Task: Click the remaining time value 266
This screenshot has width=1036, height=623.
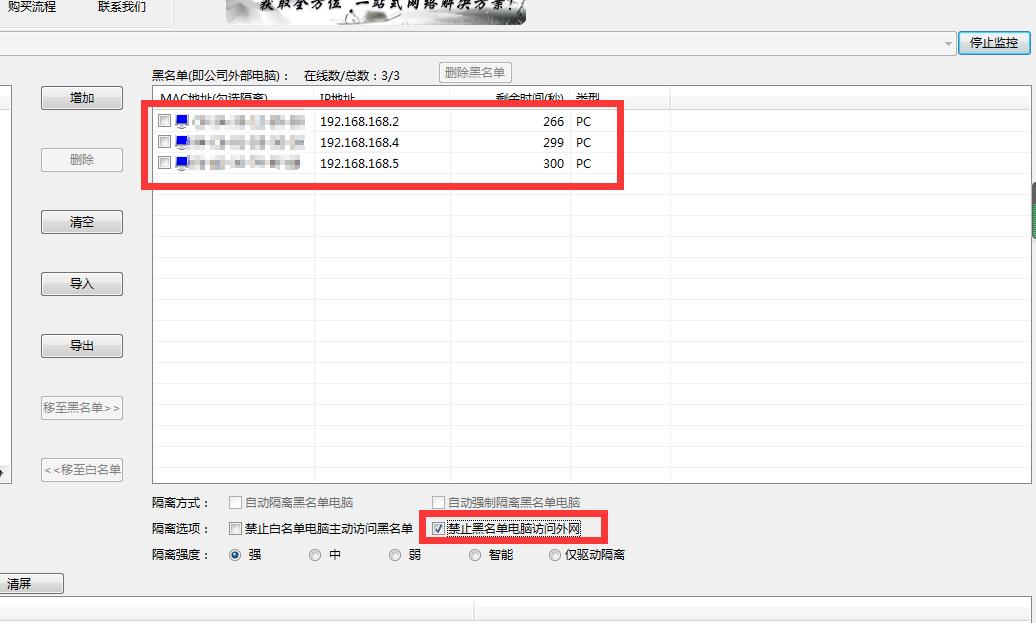Action: point(553,122)
